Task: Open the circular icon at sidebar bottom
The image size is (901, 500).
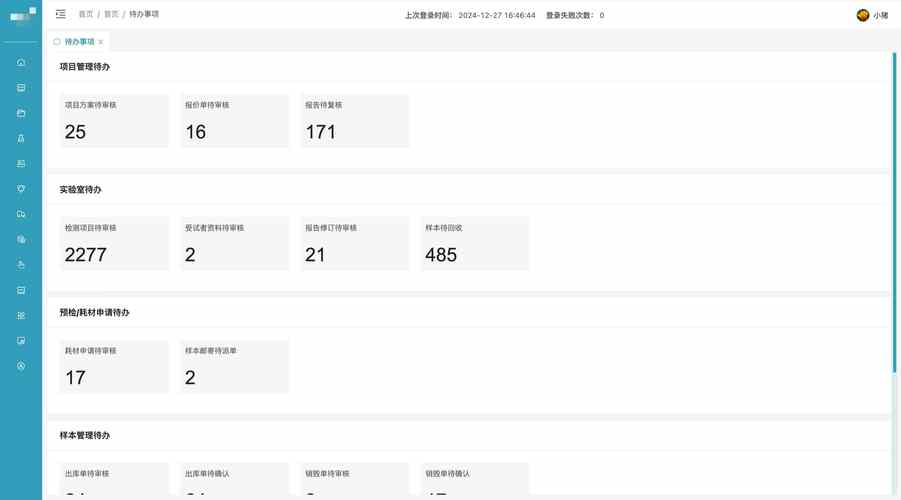Action: tap(21, 366)
